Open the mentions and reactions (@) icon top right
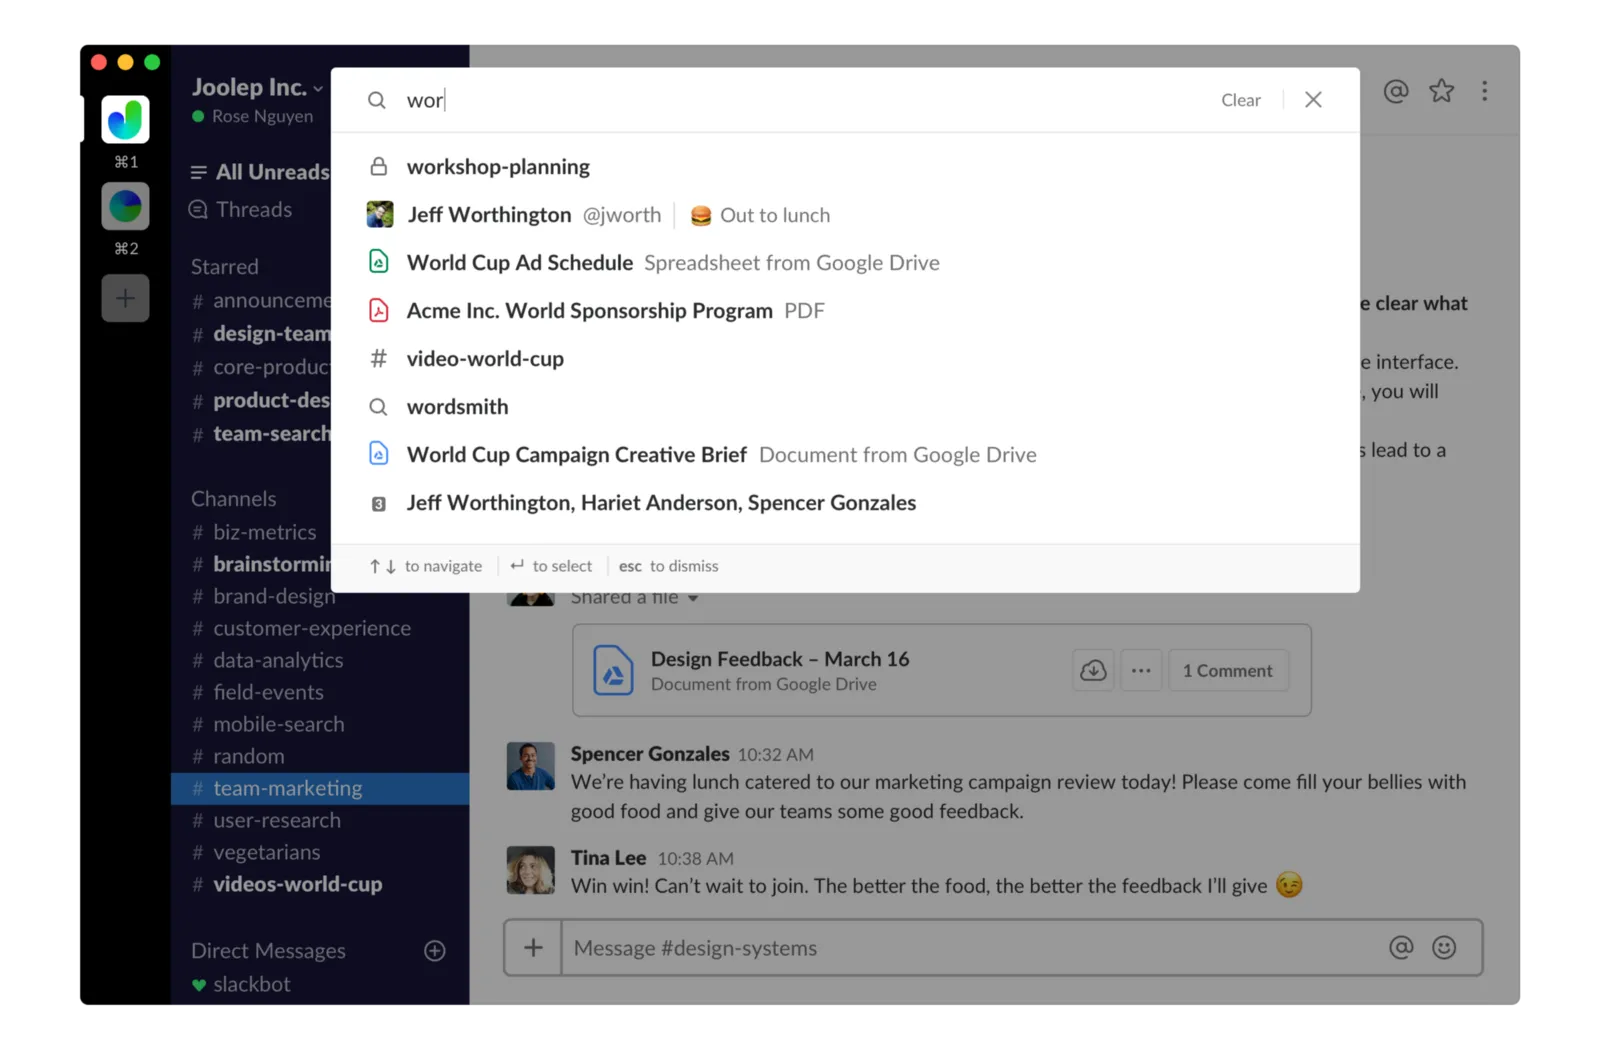 [1396, 91]
